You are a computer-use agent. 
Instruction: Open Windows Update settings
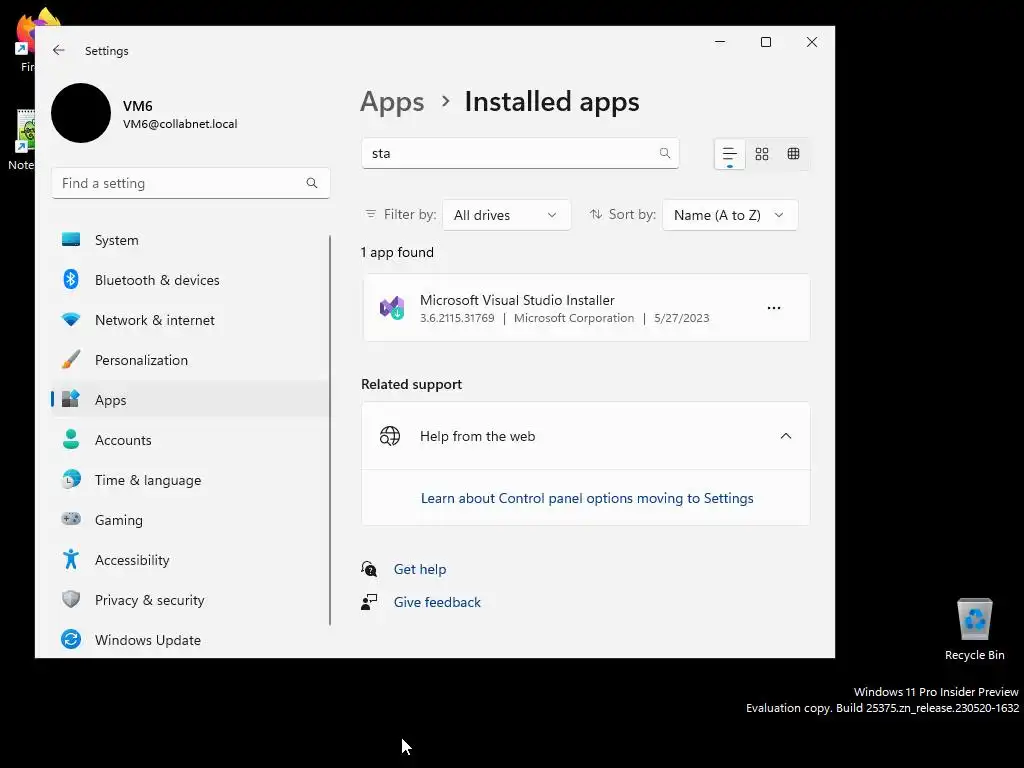[x=189, y=640]
